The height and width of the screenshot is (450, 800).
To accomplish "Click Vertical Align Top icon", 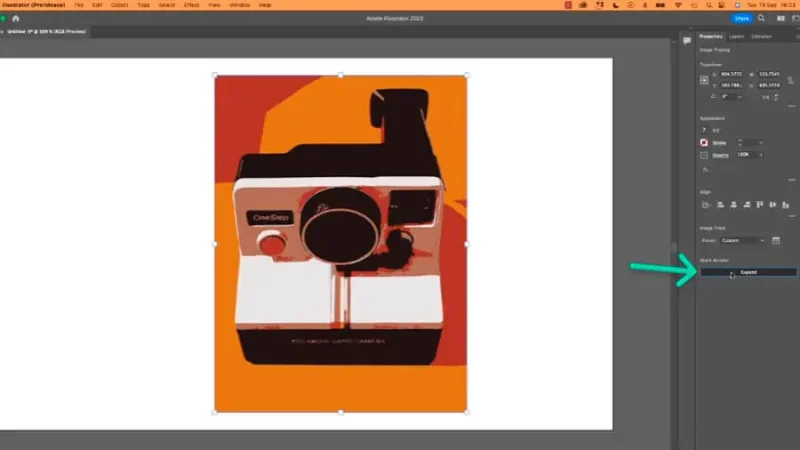I will tap(760, 205).
